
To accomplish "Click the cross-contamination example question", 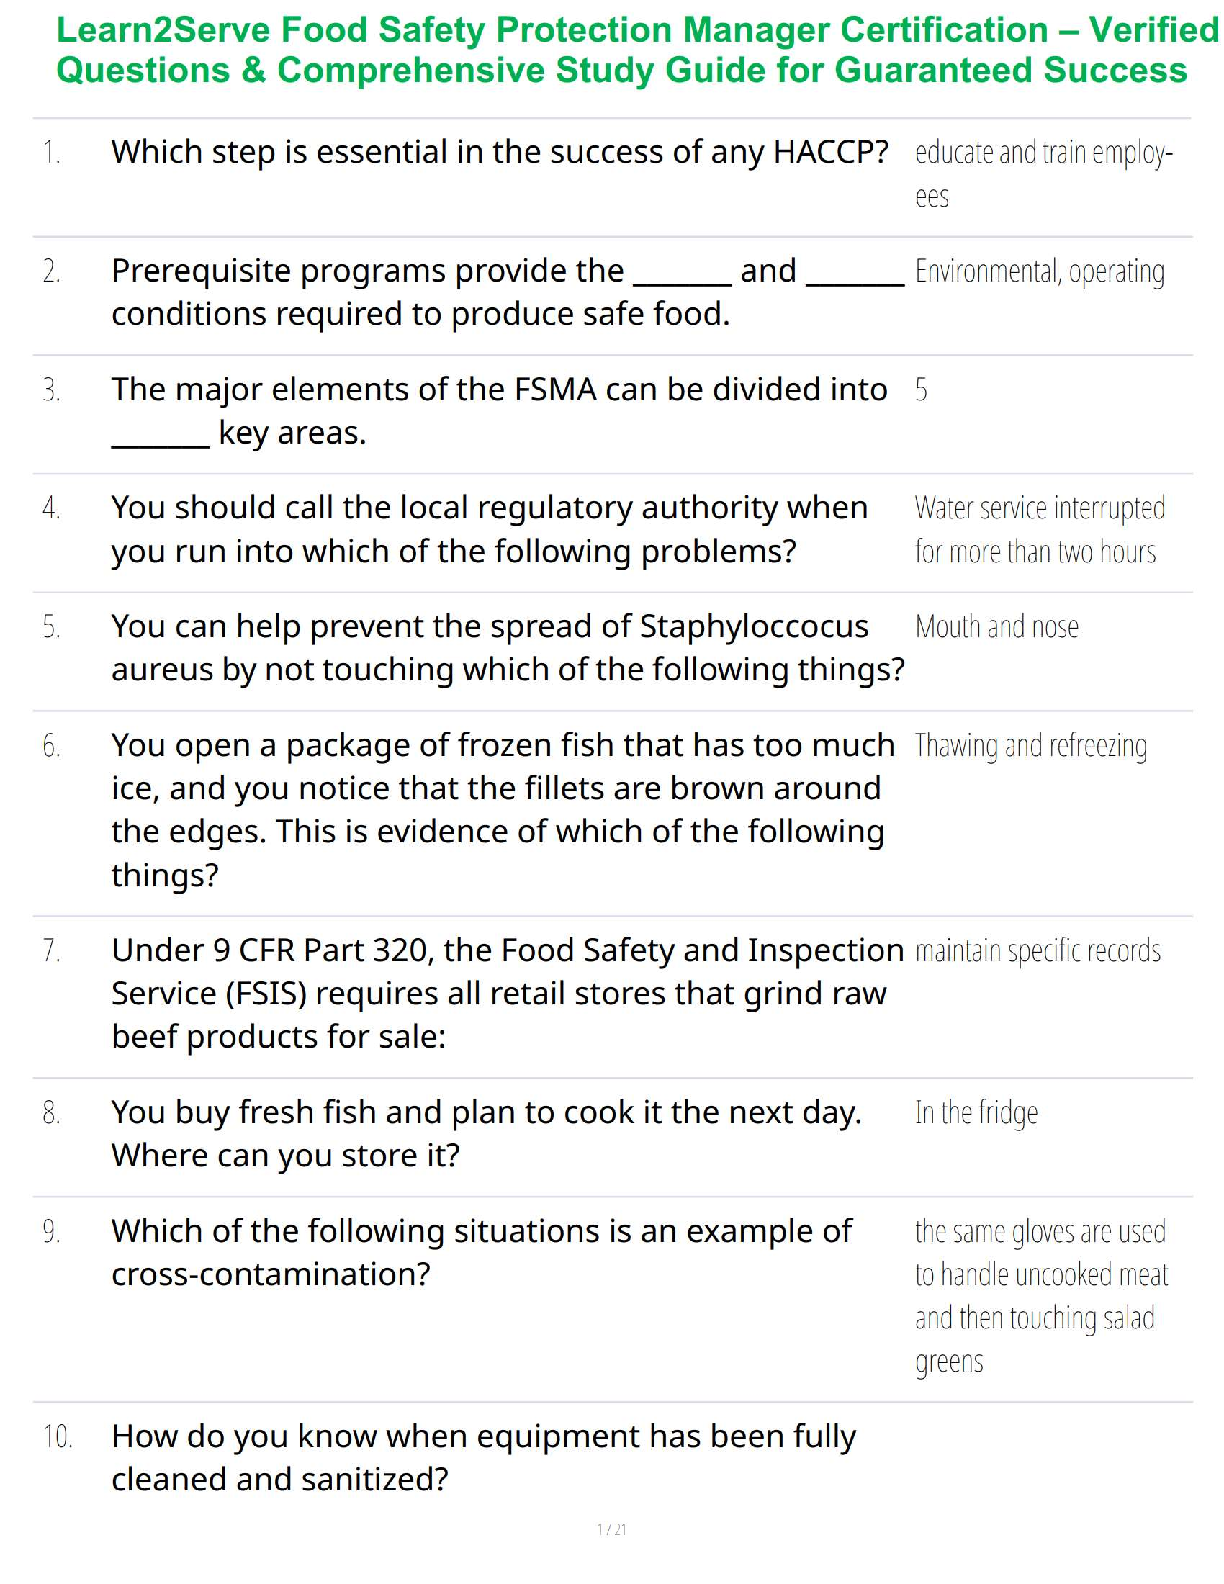I will [x=481, y=1252].
